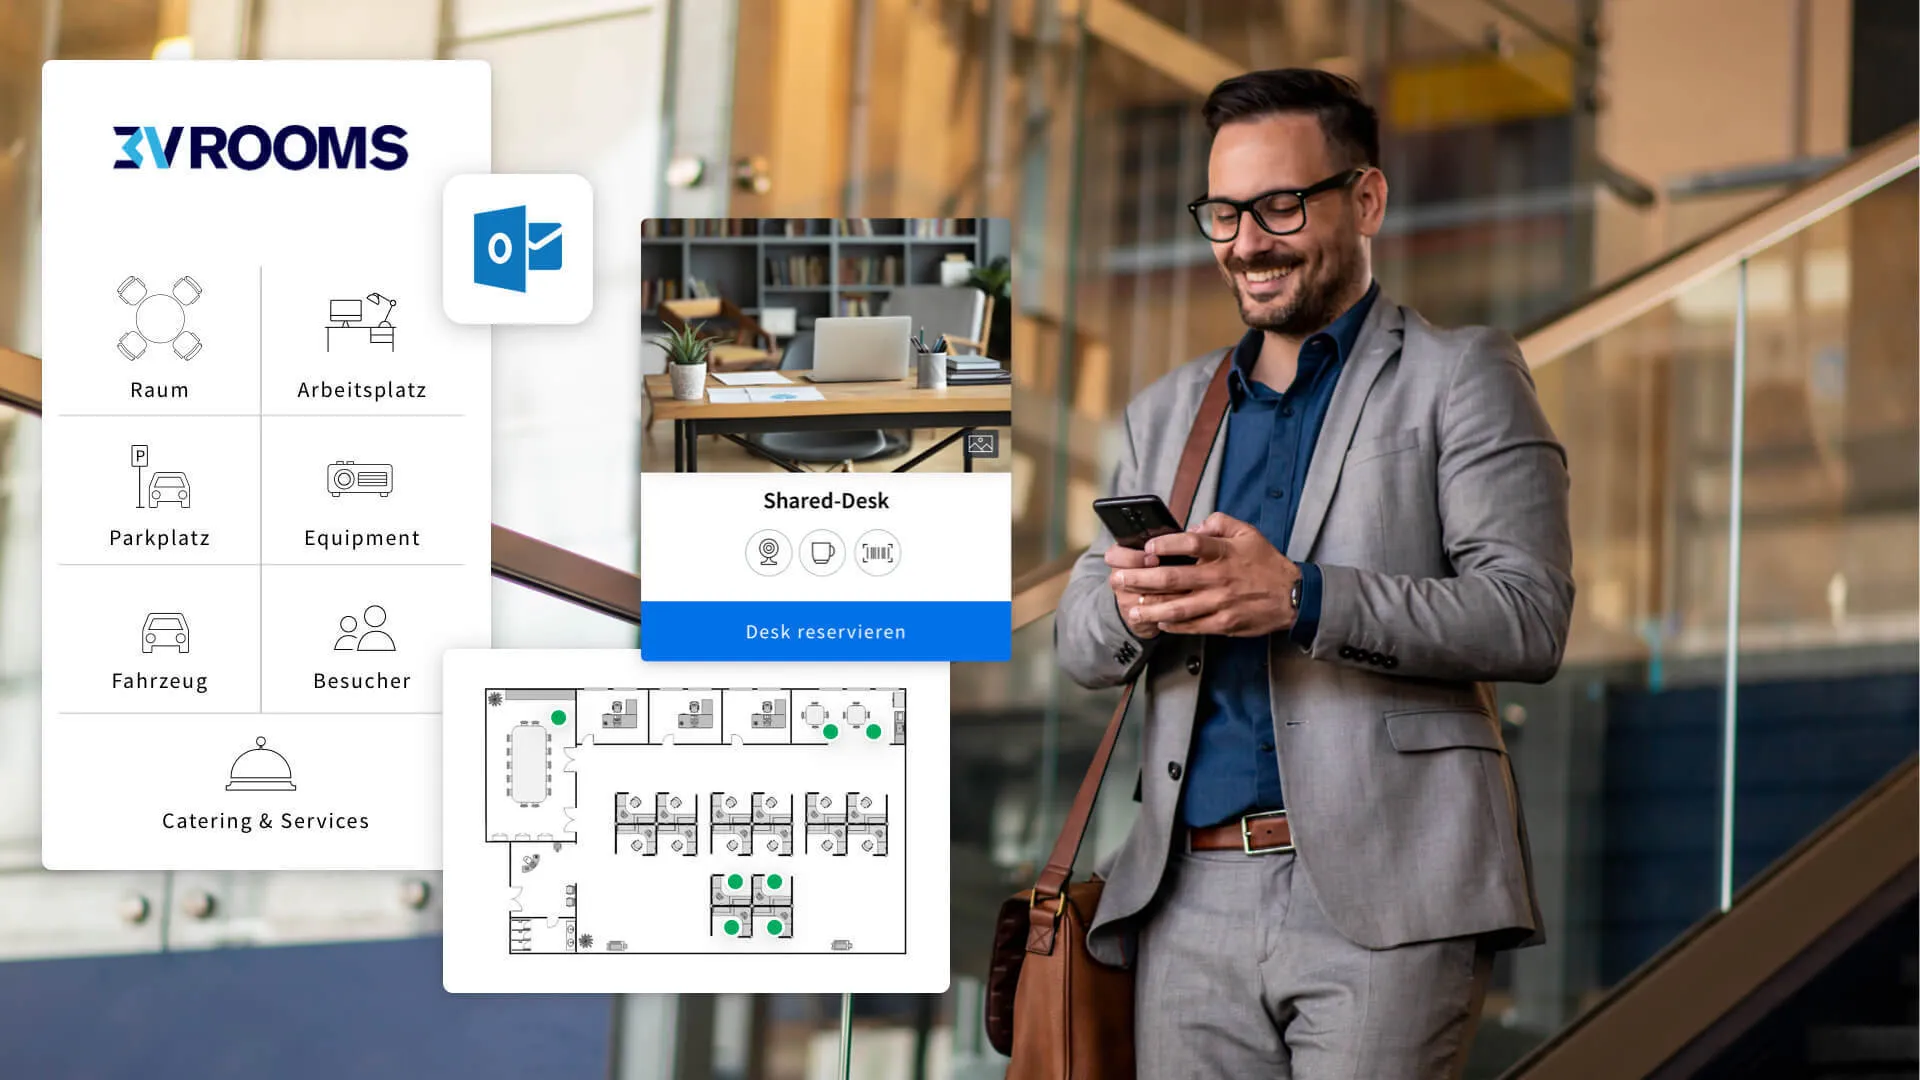Click the Catering & Services bell icon
1920x1080 pixels.
point(261,764)
